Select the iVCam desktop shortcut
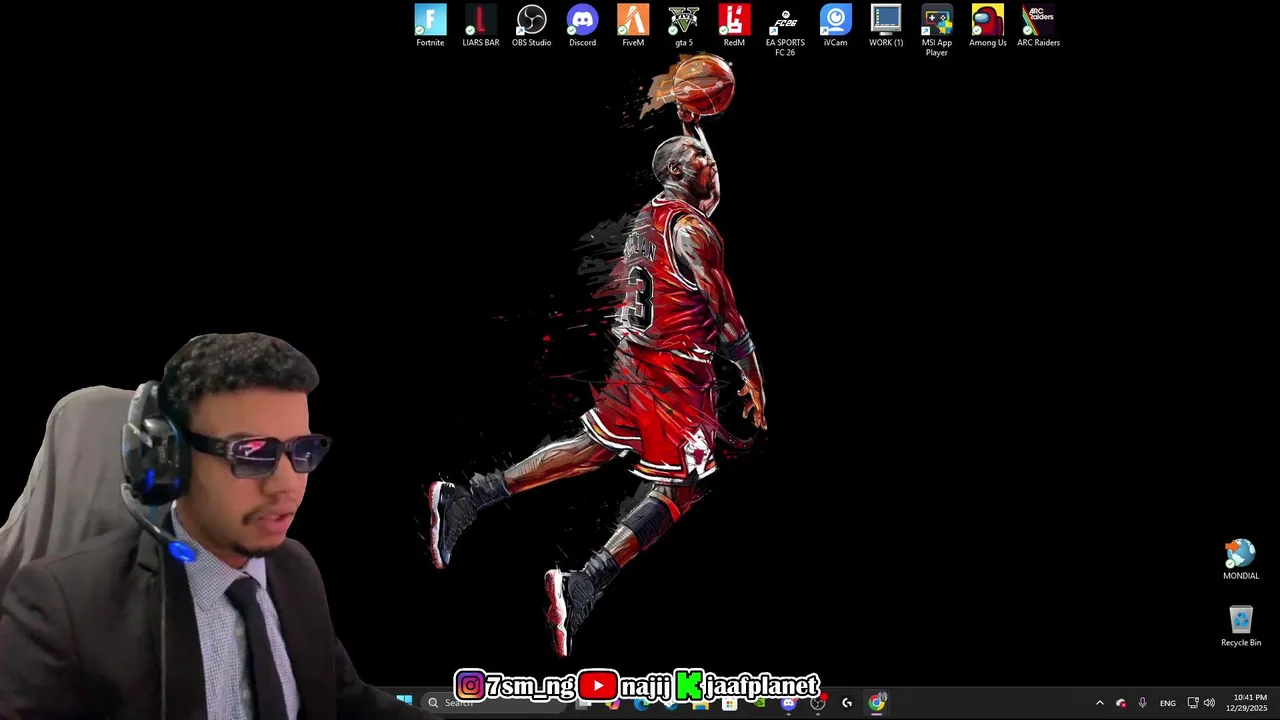 pos(835,26)
